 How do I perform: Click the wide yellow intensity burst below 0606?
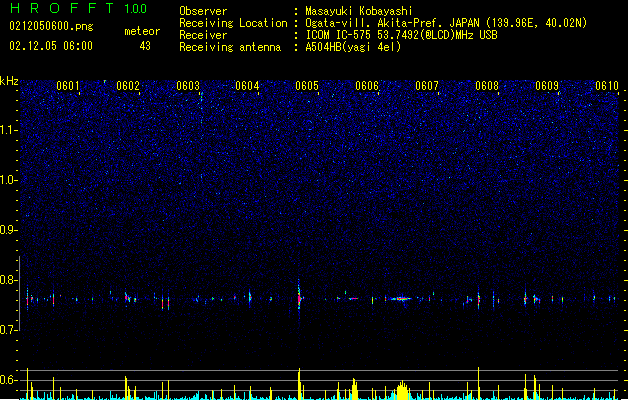click(402, 391)
